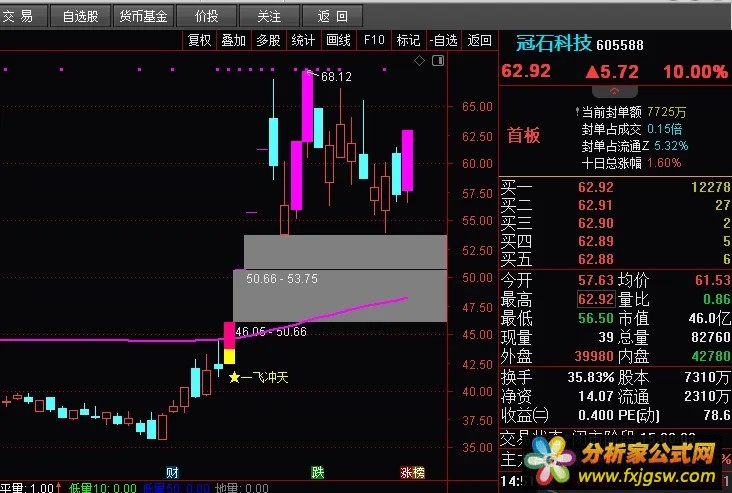Click 买一 bid row price 62.92

point(596,187)
